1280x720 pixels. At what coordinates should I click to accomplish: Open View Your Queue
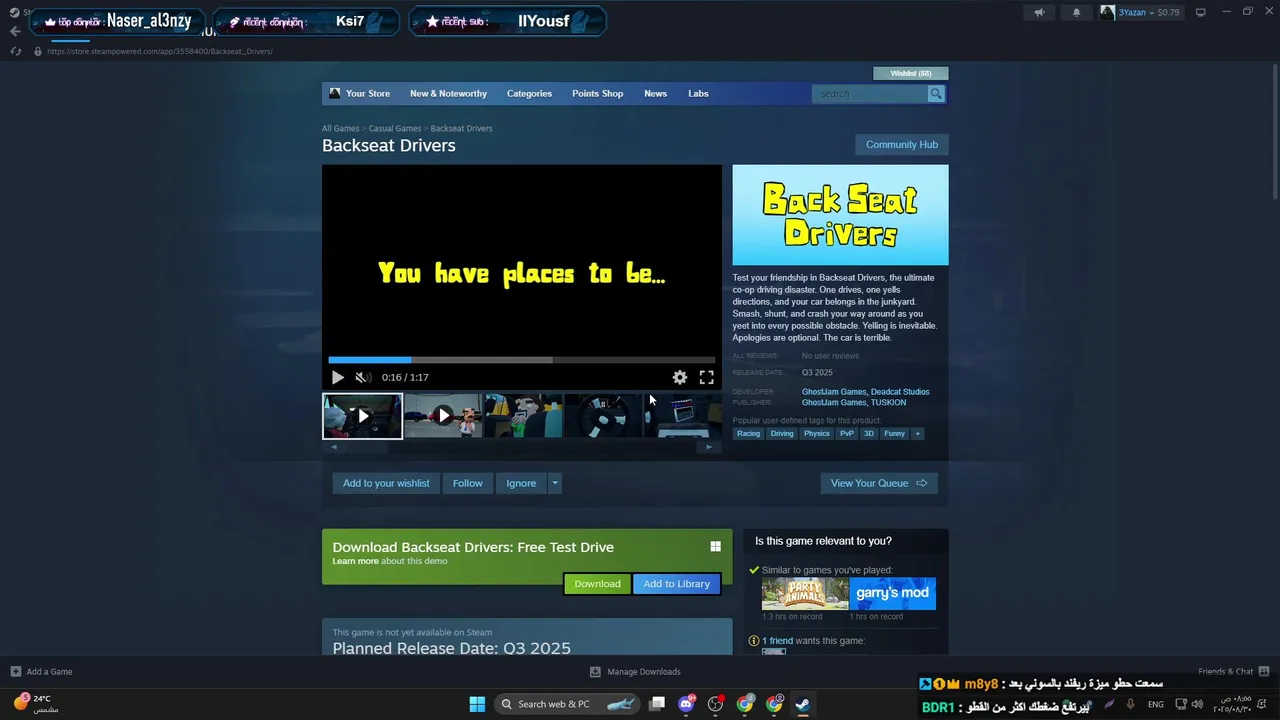point(879,483)
